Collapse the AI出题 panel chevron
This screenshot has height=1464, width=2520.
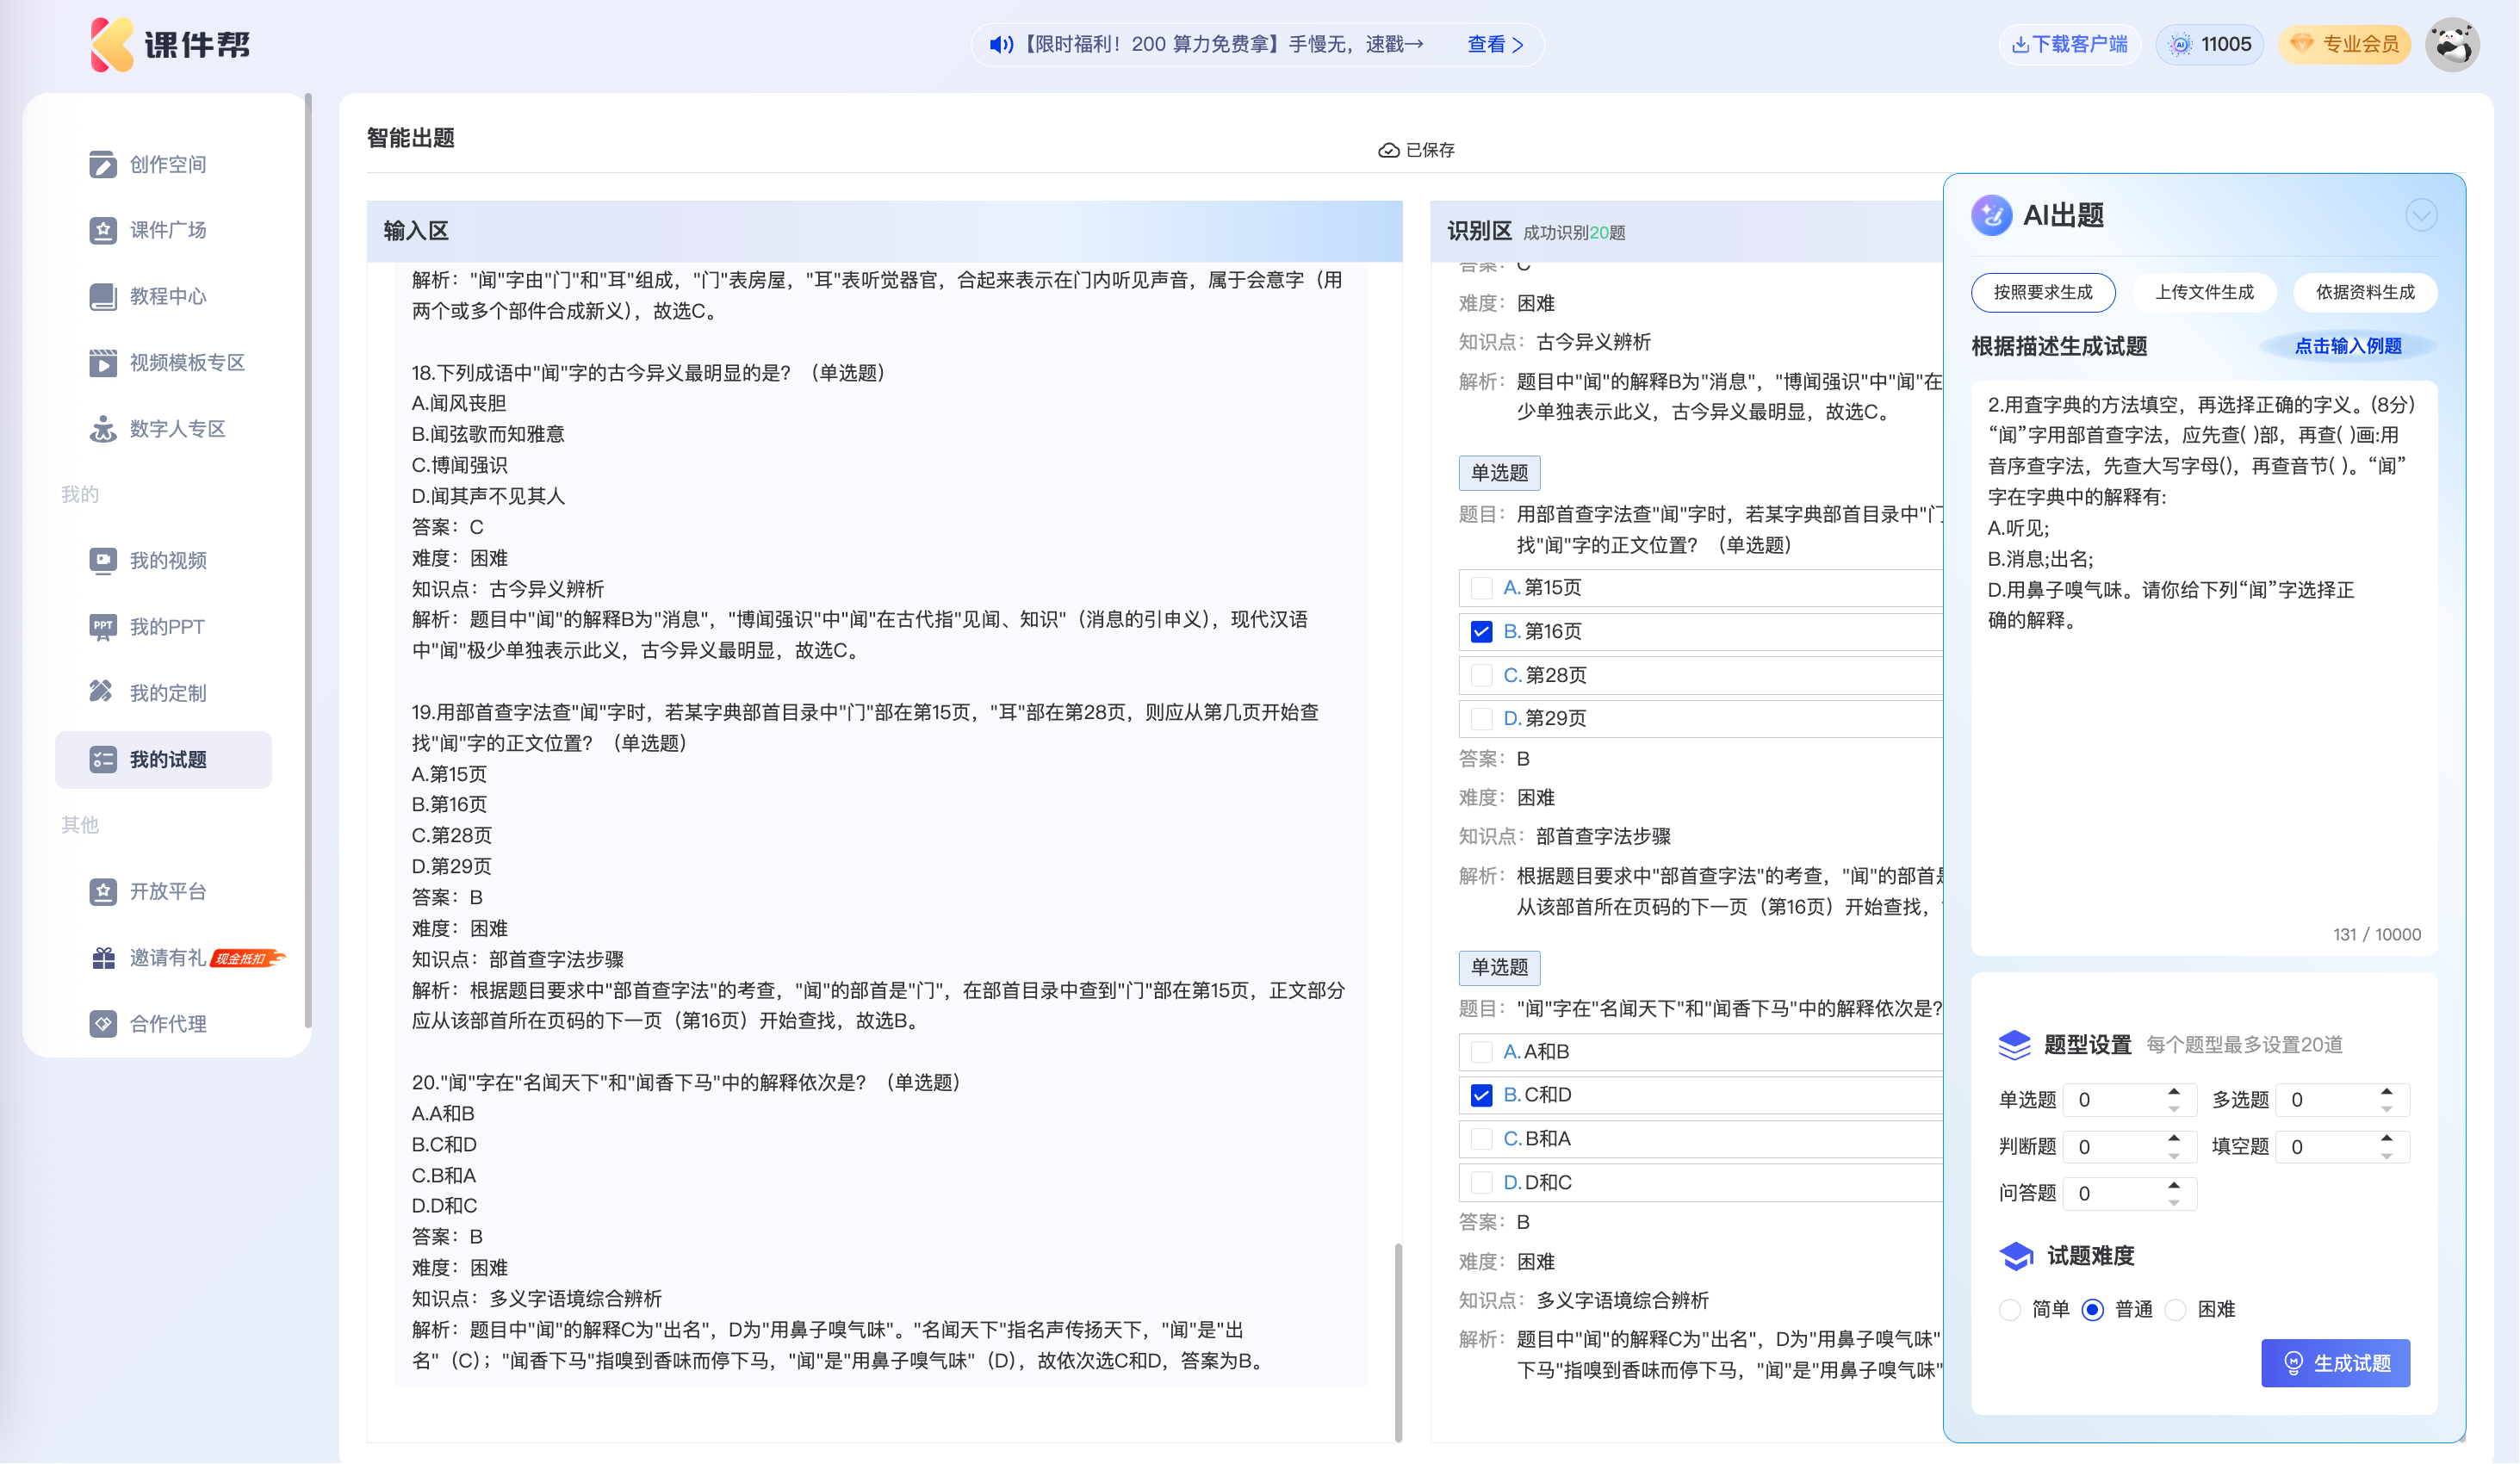2420,215
